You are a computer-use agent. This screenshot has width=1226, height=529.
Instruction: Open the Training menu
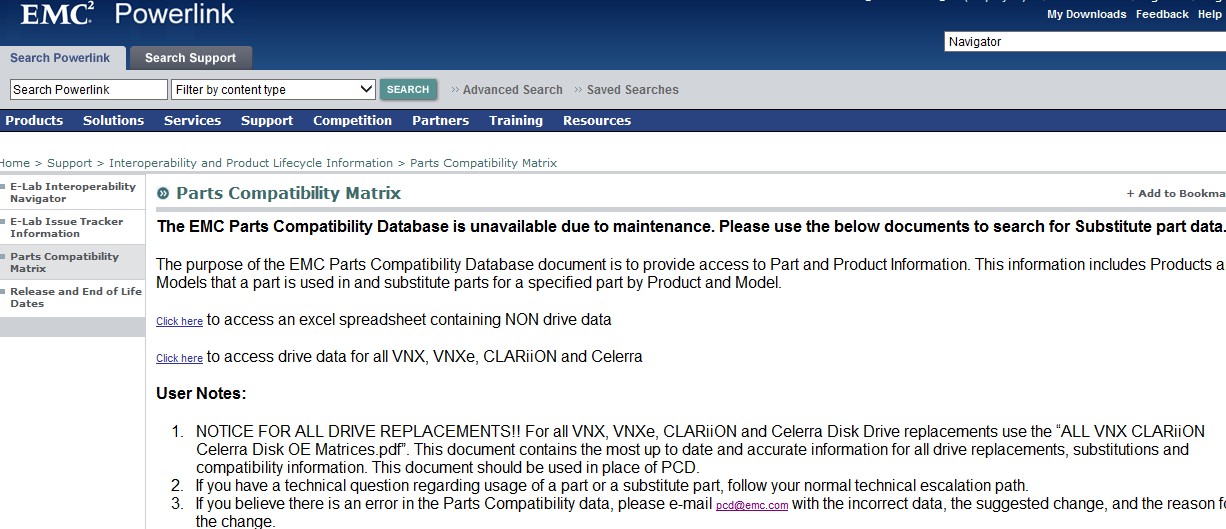click(516, 121)
